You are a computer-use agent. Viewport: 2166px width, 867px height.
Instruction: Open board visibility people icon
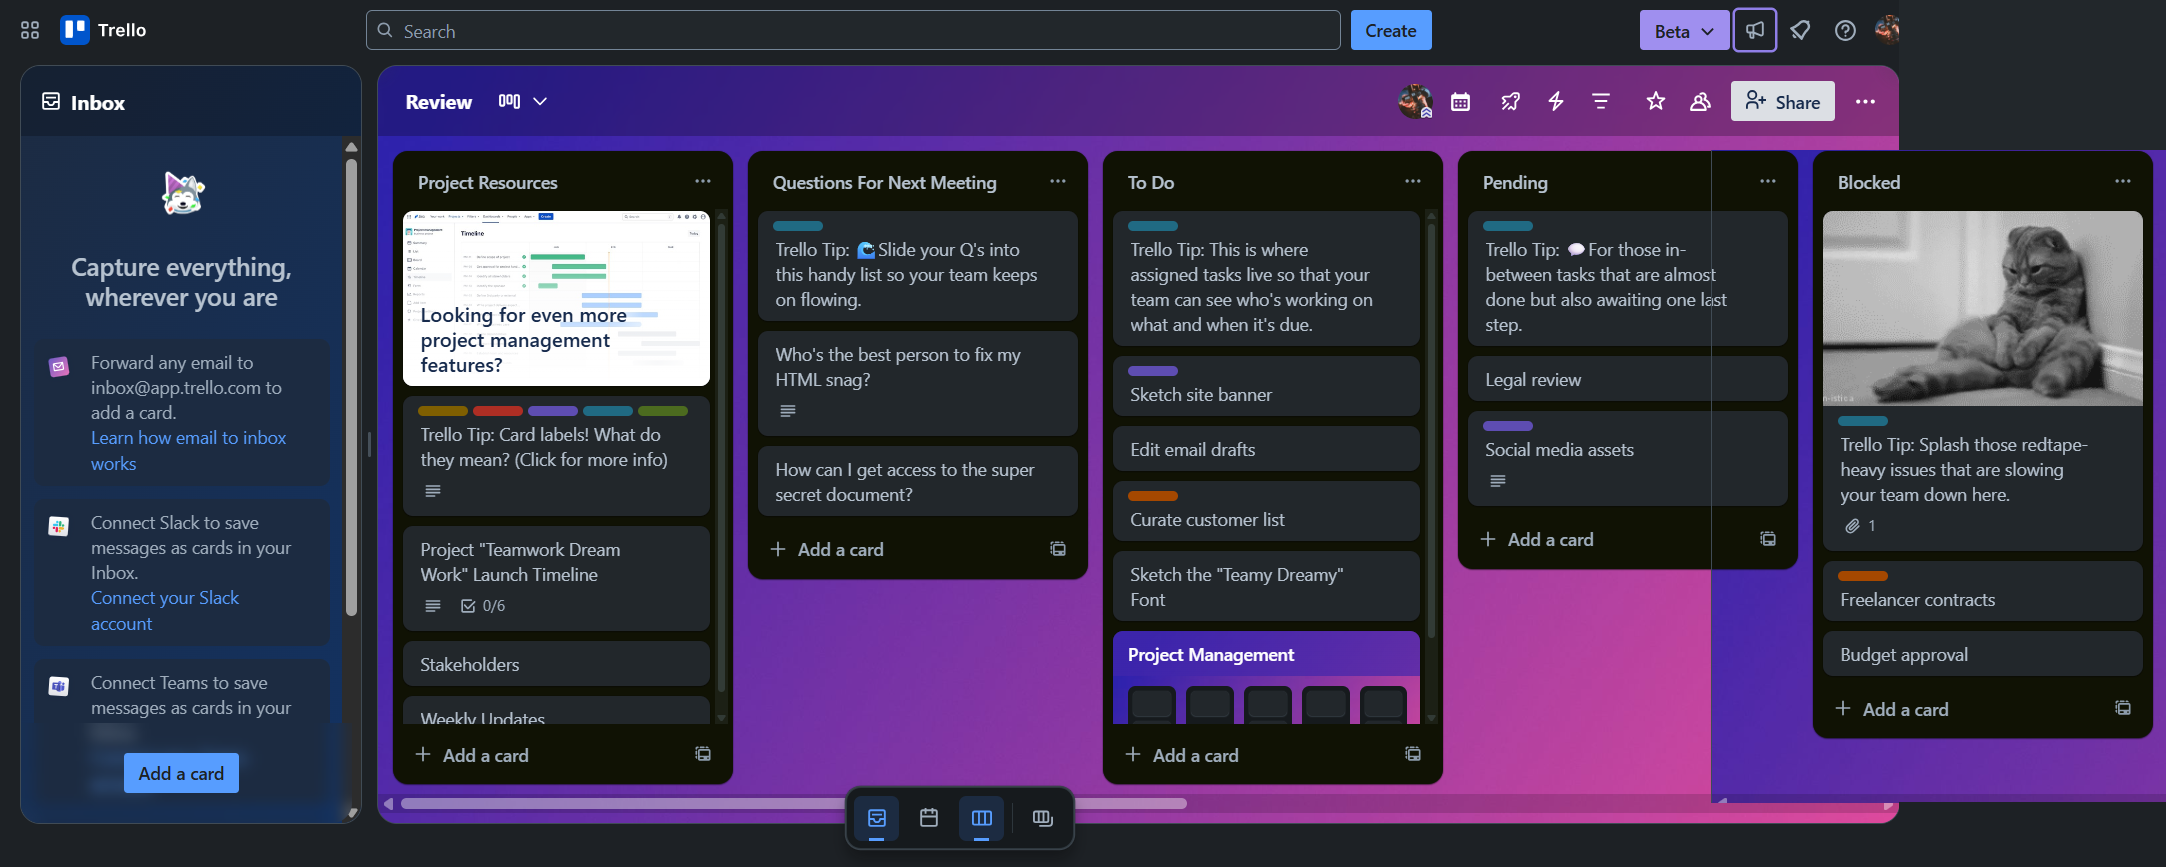click(1700, 102)
